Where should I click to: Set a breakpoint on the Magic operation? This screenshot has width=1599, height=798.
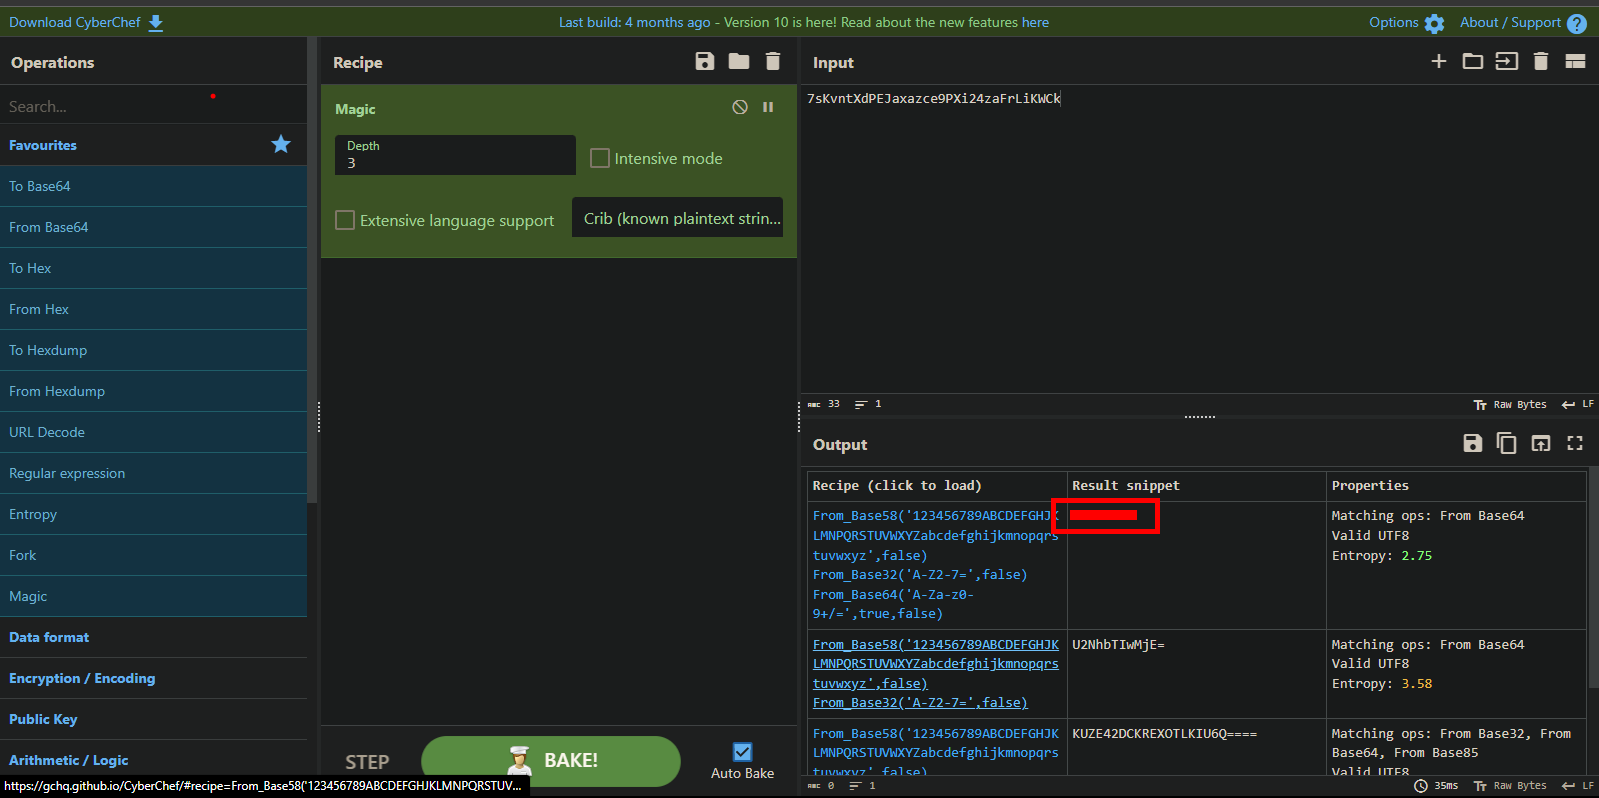tap(768, 107)
